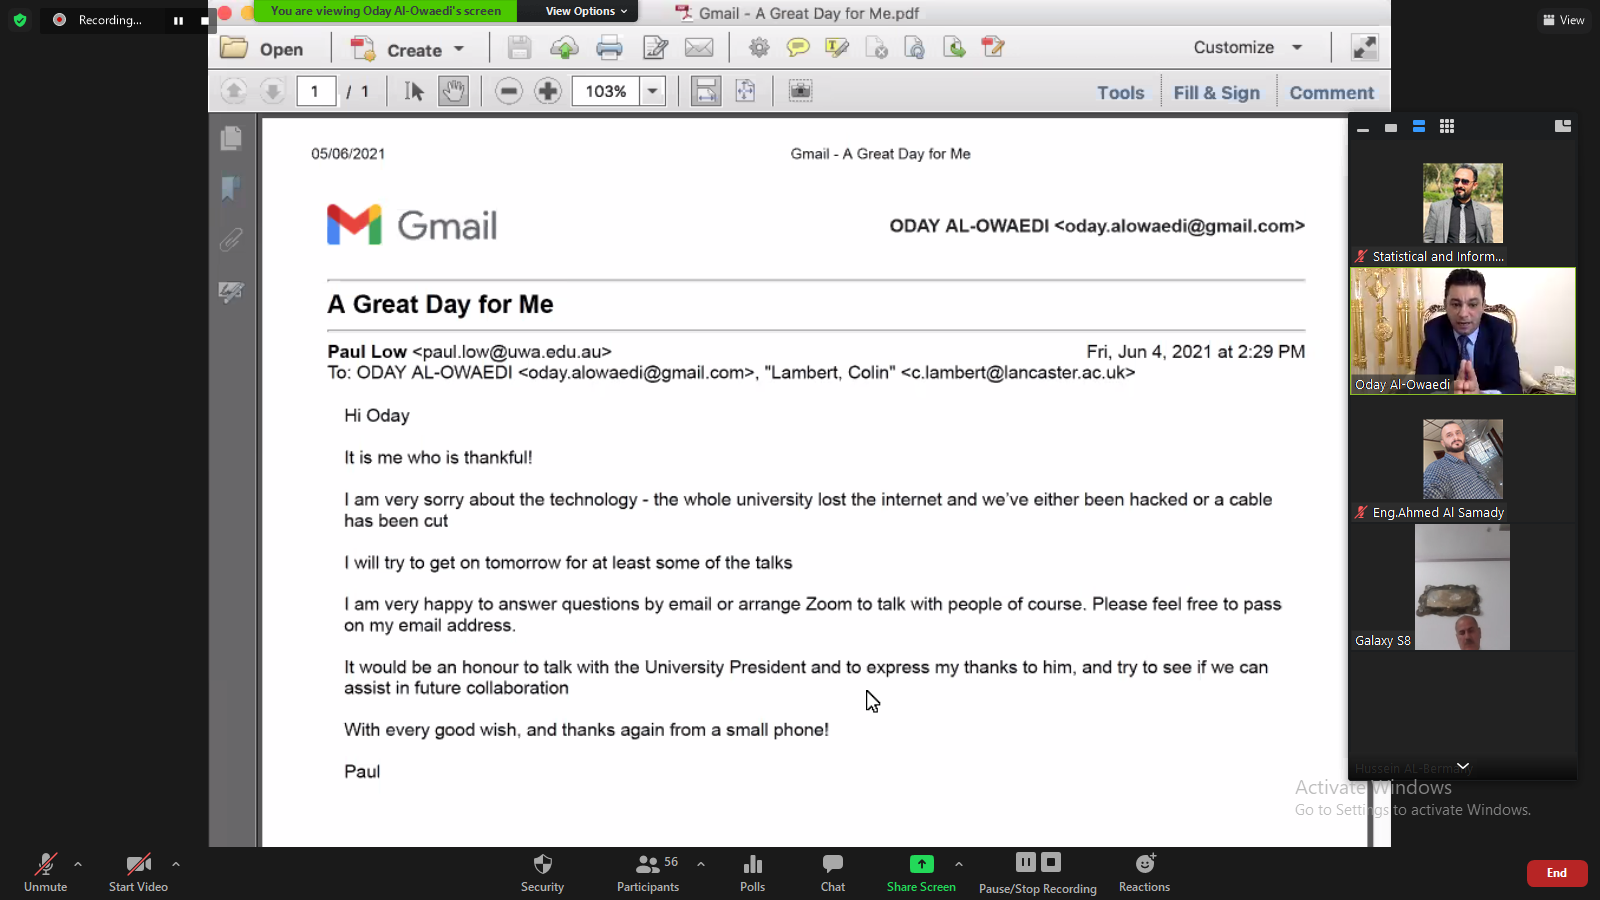Open the Comment pane

coord(1331,93)
